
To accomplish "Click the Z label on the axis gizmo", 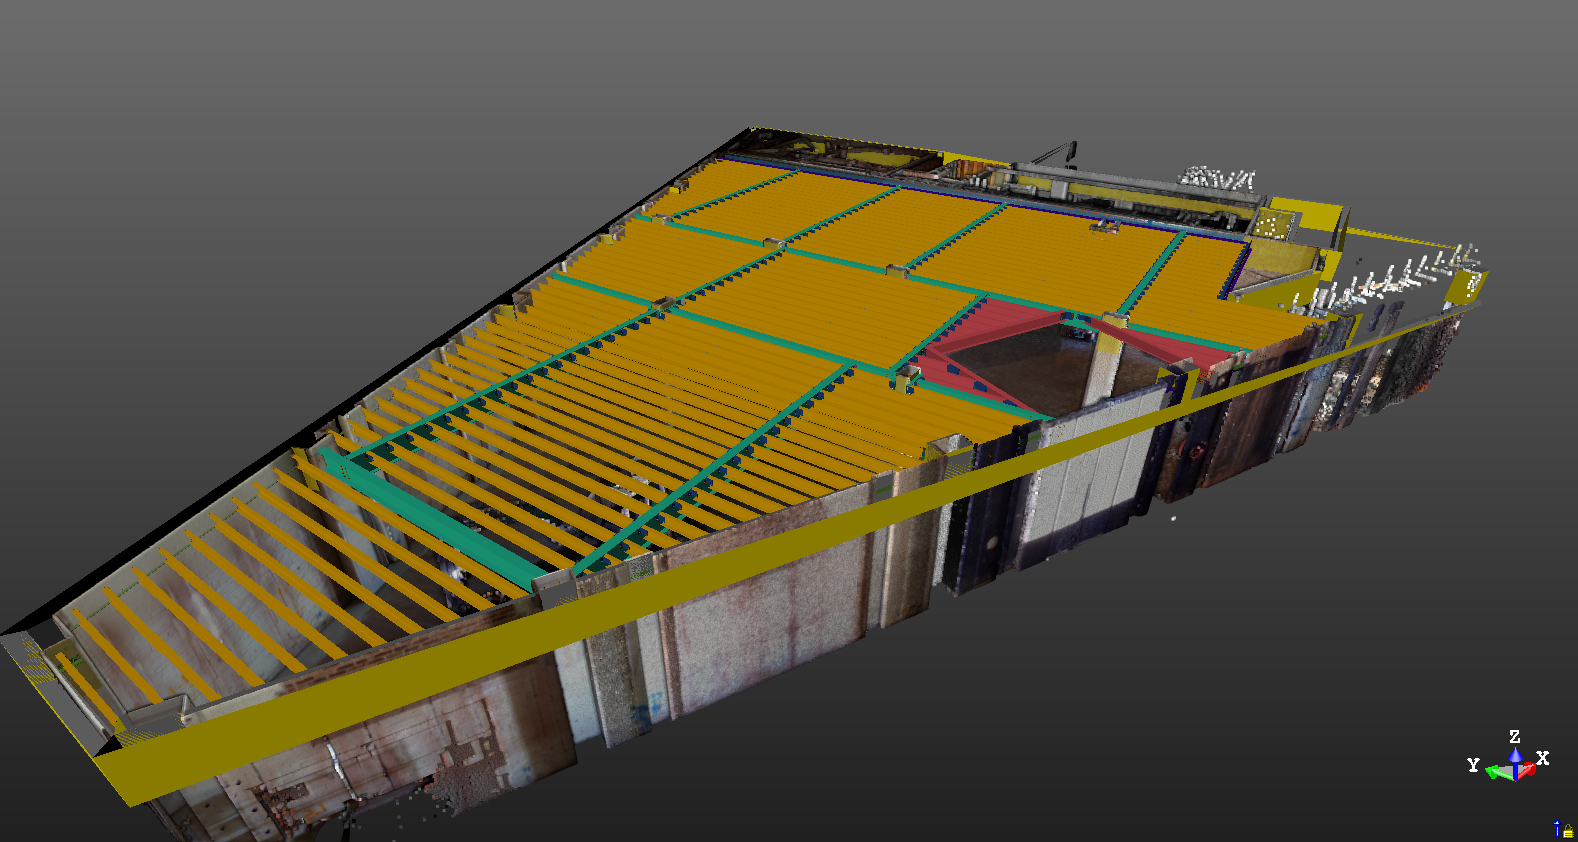I will click(1514, 737).
